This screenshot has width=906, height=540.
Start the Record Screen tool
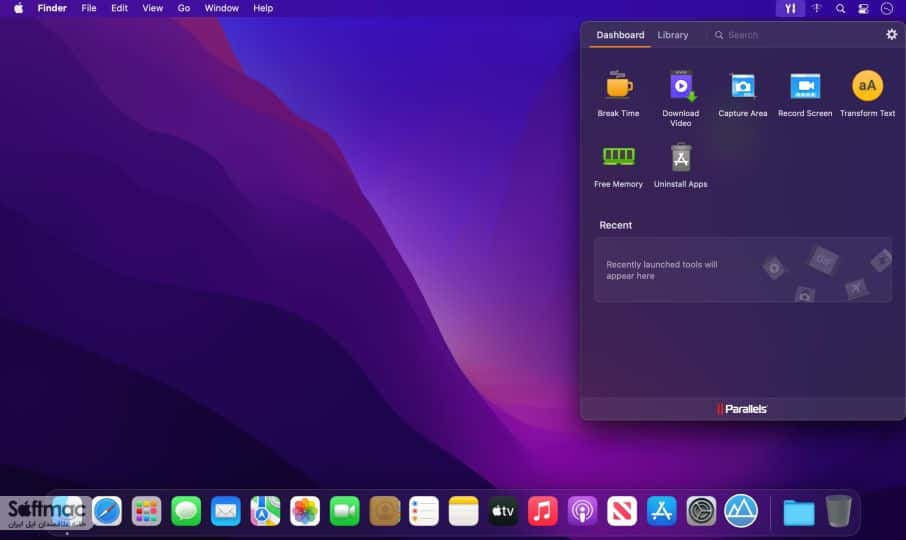point(805,94)
